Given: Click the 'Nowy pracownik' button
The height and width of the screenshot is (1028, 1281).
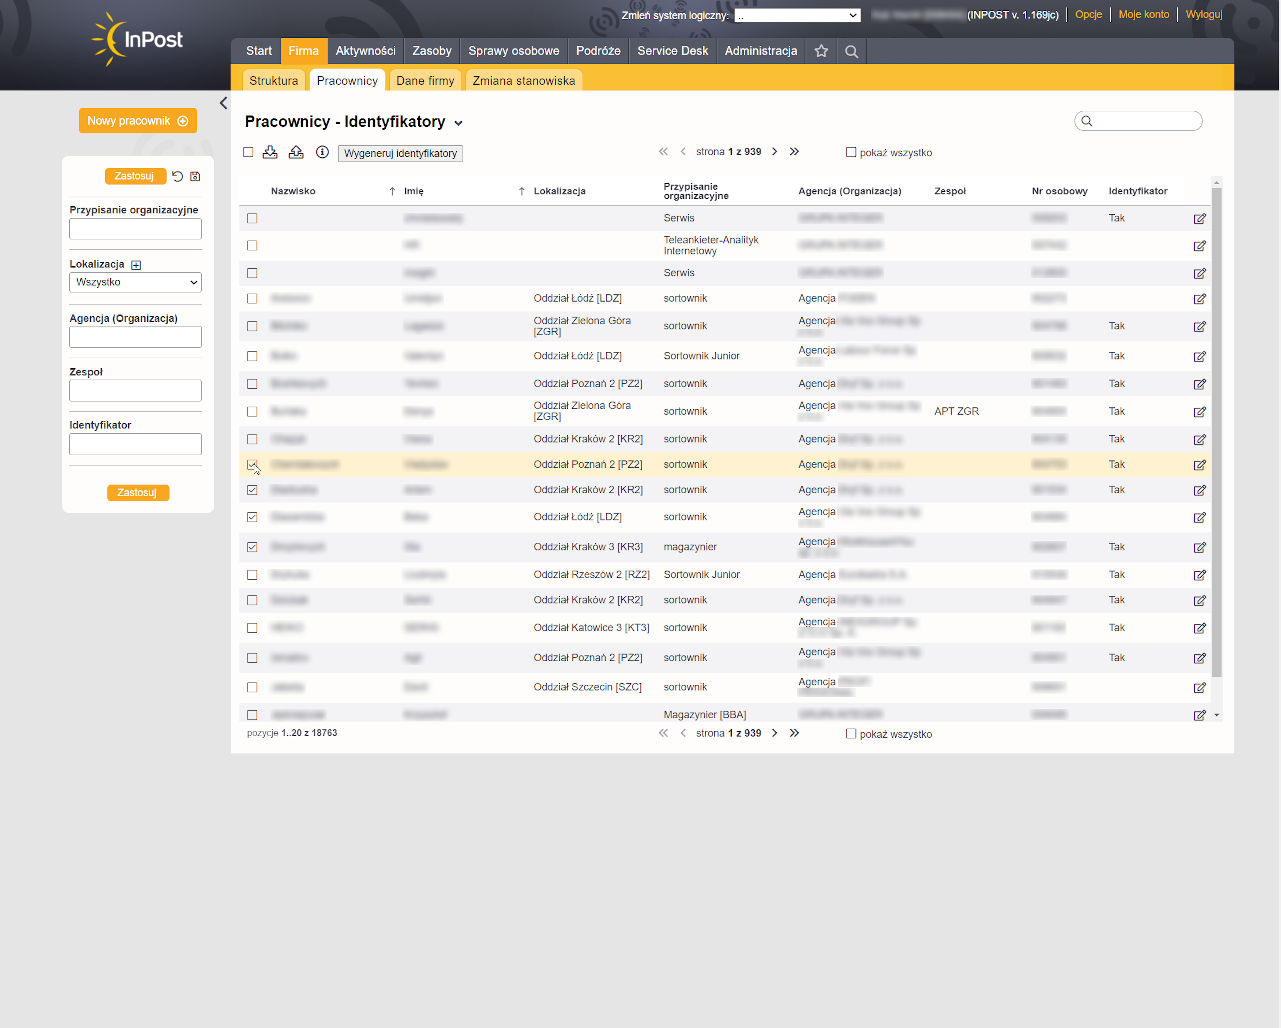Looking at the screenshot, I should [x=138, y=121].
